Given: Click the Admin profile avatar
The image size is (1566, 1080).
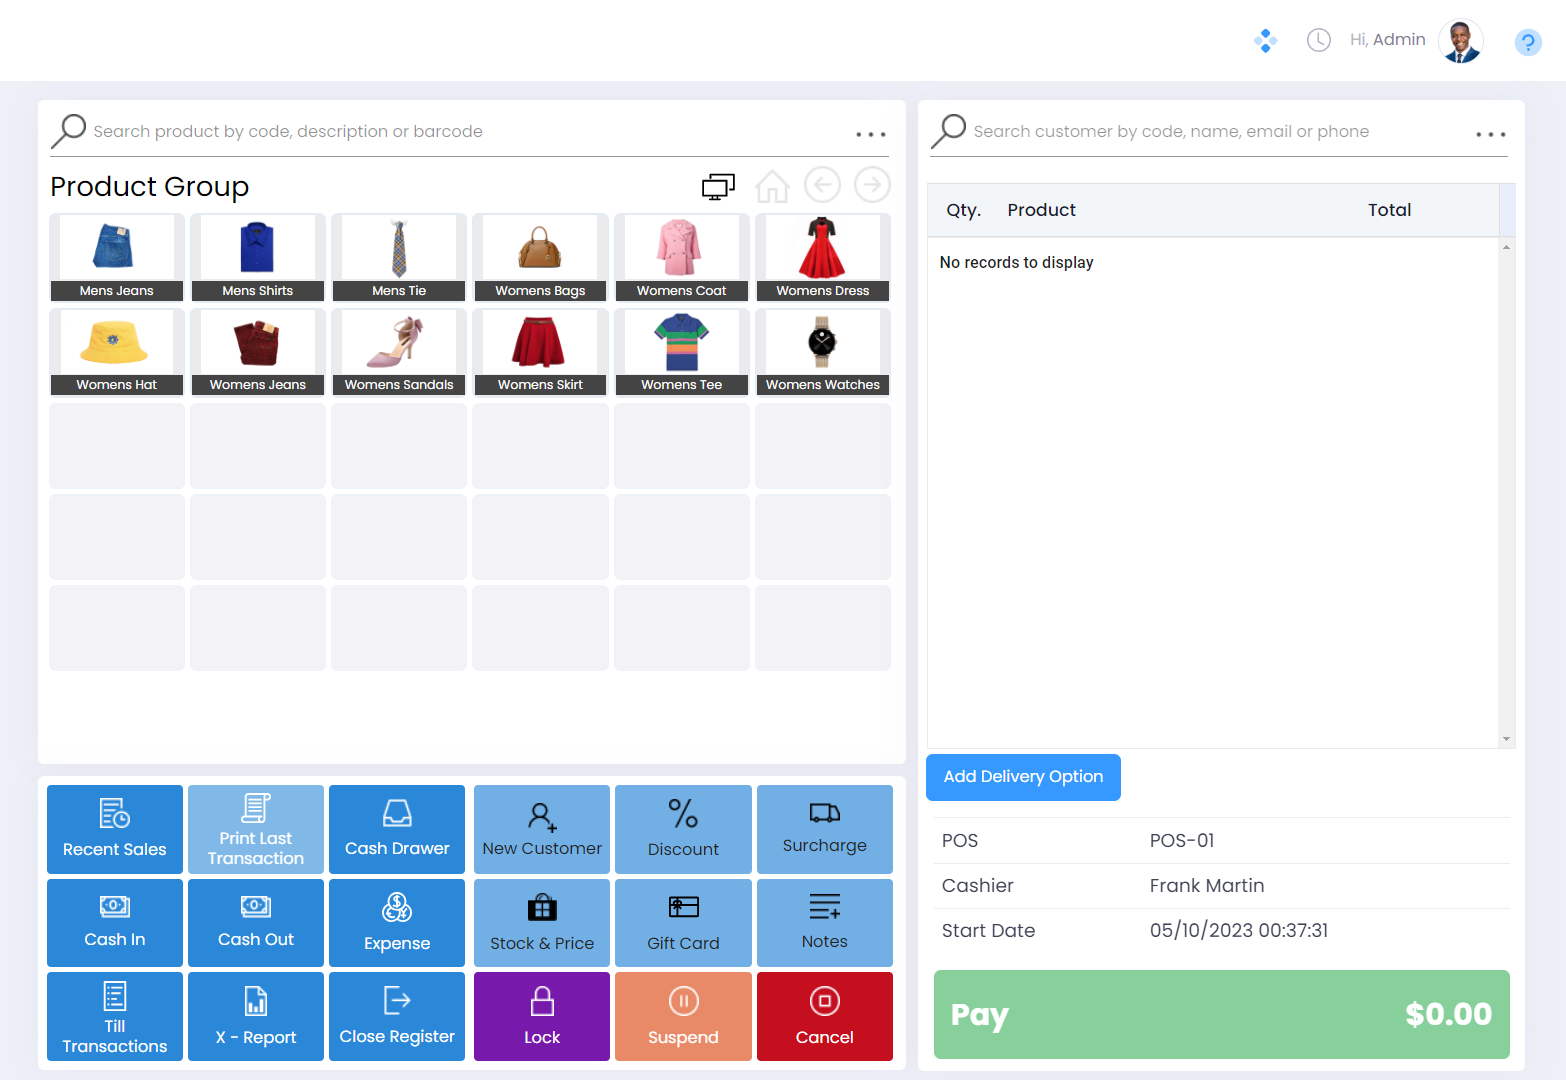Looking at the screenshot, I should click(1460, 41).
